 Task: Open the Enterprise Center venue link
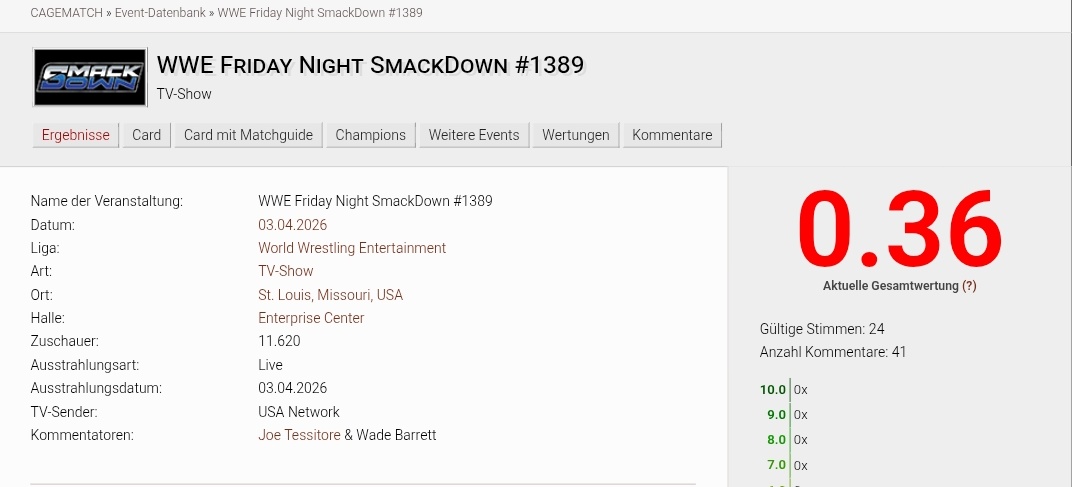pos(311,318)
